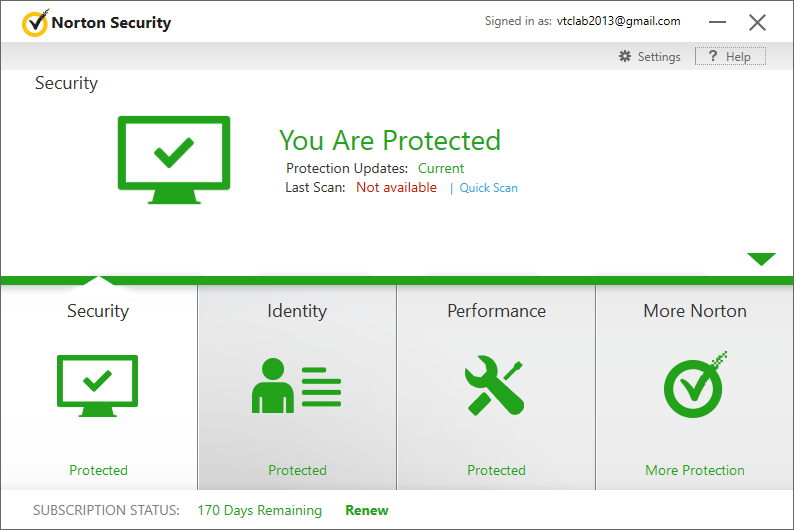Image resolution: width=794 pixels, height=530 pixels.
Task: Click the More Norton checkmark circle icon
Action: [x=694, y=385]
